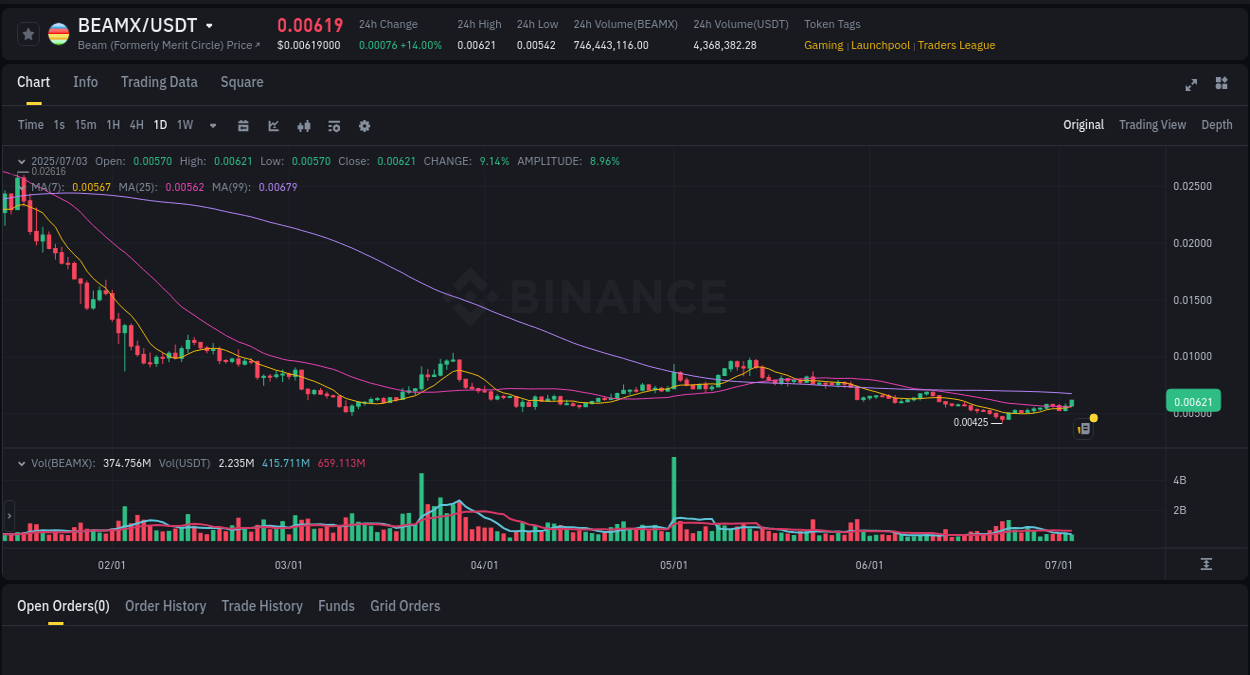Image resolution: width=1250 pixels, height=675 pixels.
Task: Select the line chart style icon
Action: [x=273, y=126]
